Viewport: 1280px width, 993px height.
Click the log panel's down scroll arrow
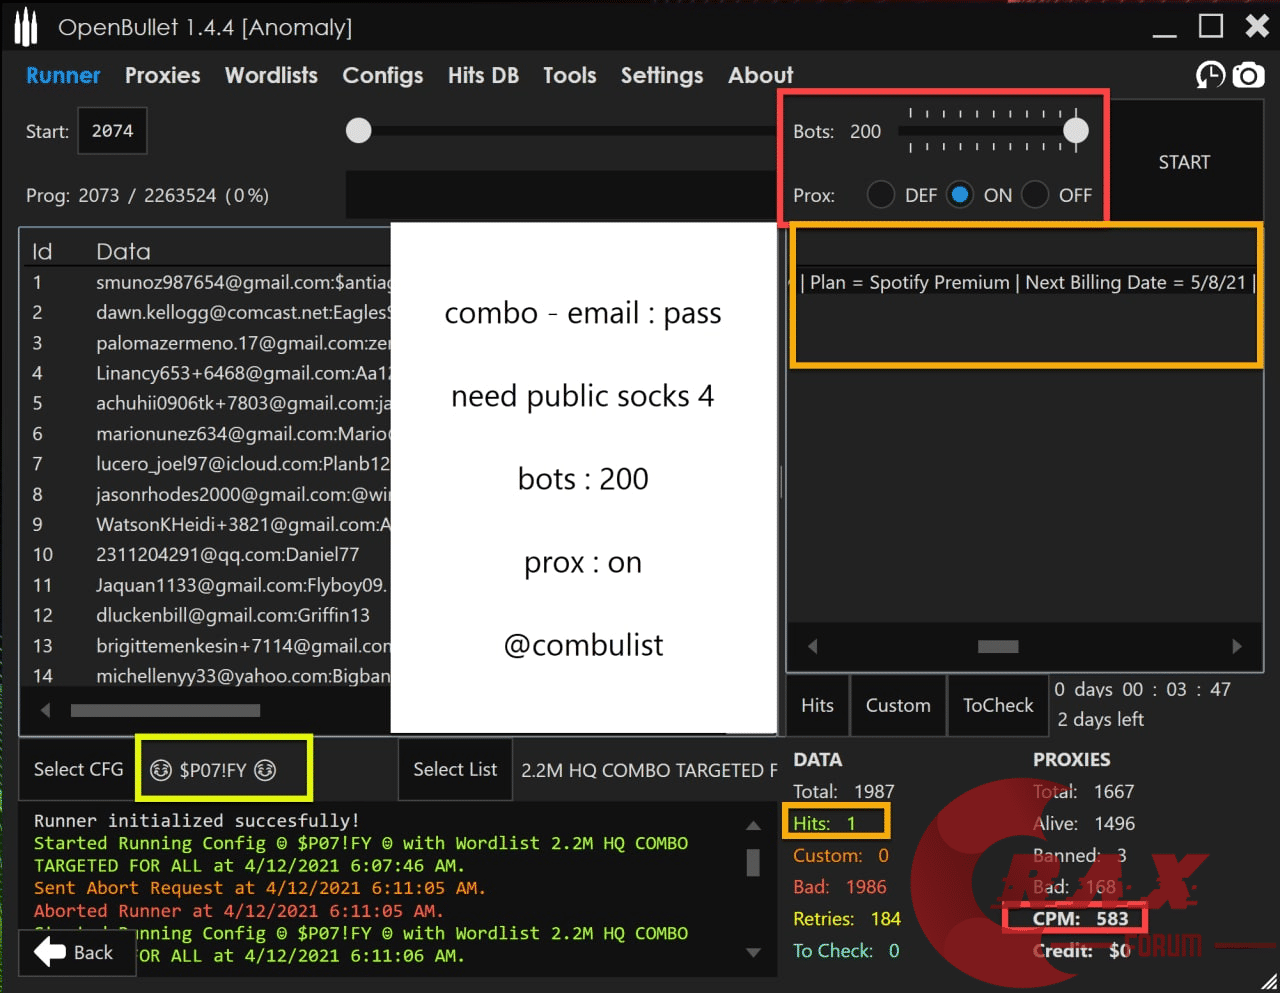pyautogui.click(x=753, y=953)
